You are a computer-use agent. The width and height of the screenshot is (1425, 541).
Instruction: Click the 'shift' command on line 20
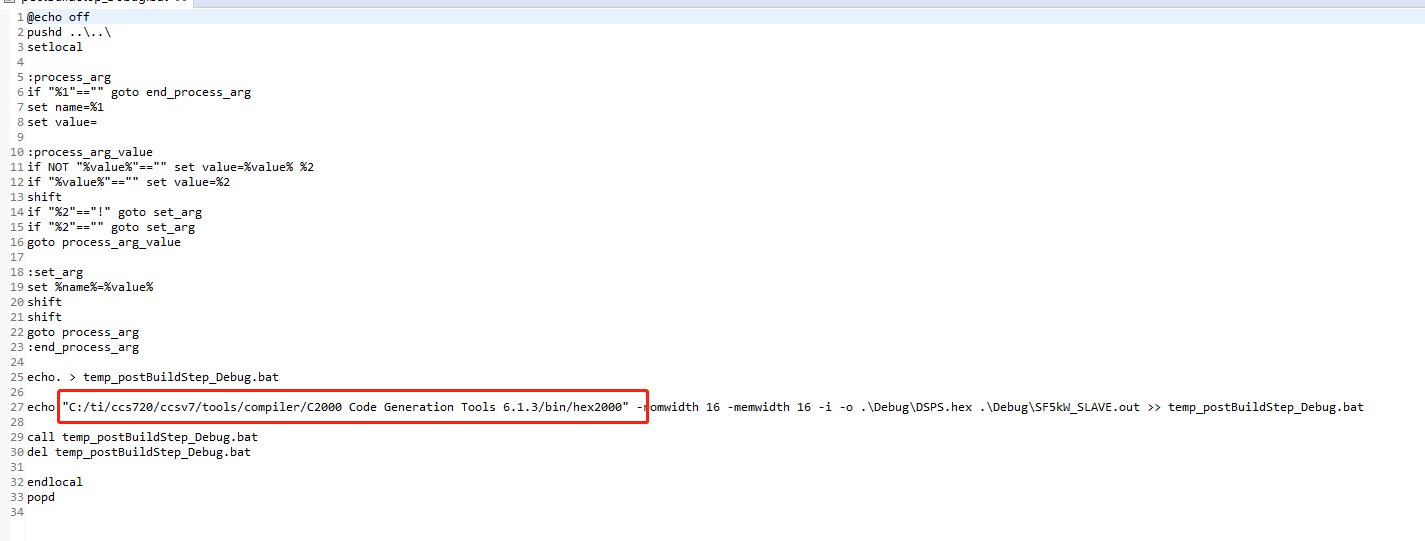(44, 302)
